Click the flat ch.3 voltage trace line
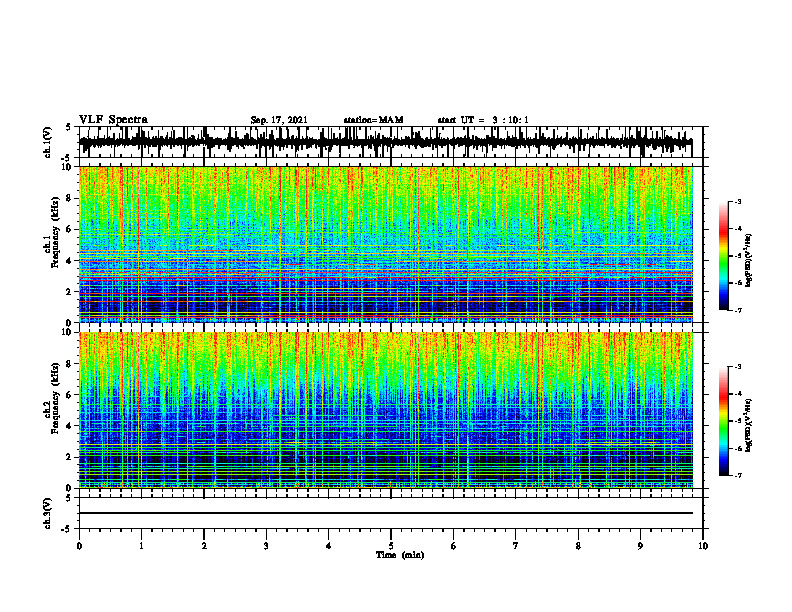The image size is (792, 612). 386,513
